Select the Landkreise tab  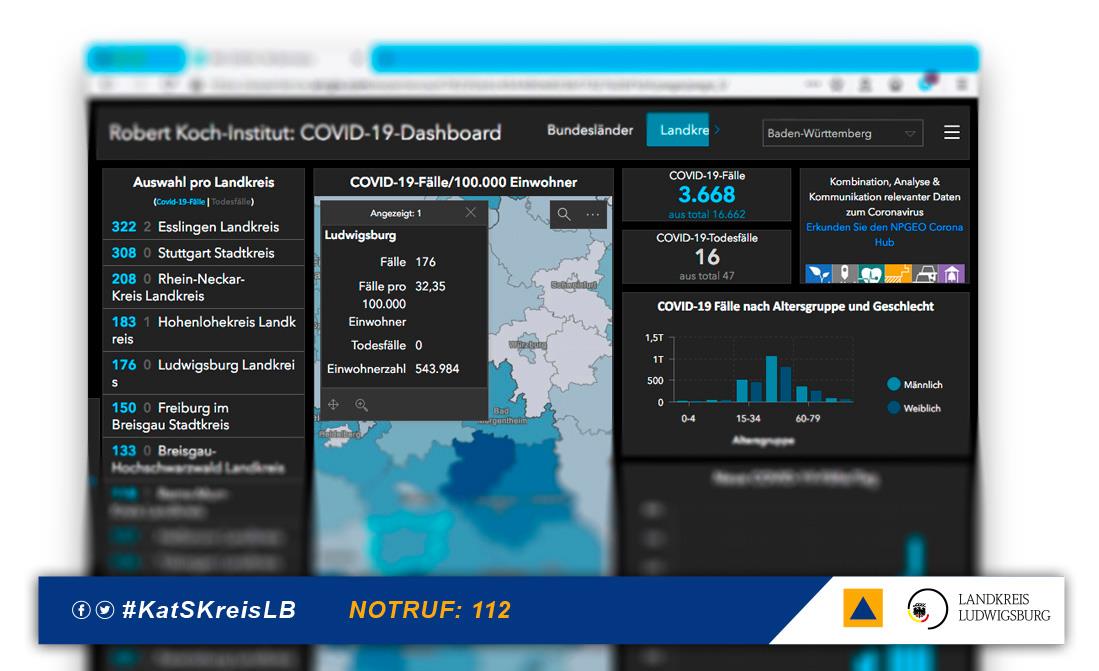pyautogui.click(x=678, y=130)
